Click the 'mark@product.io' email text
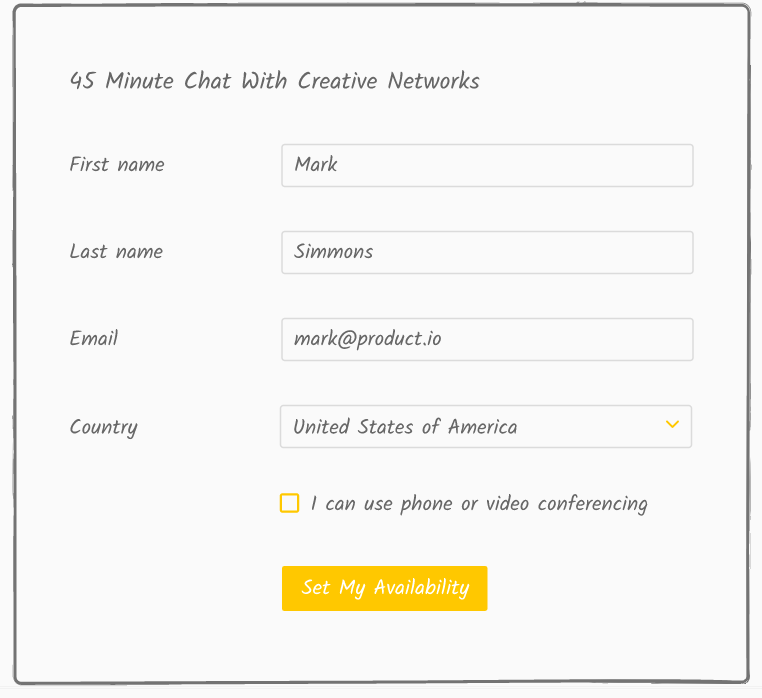The image size is (762, 698). pos(368,339)
